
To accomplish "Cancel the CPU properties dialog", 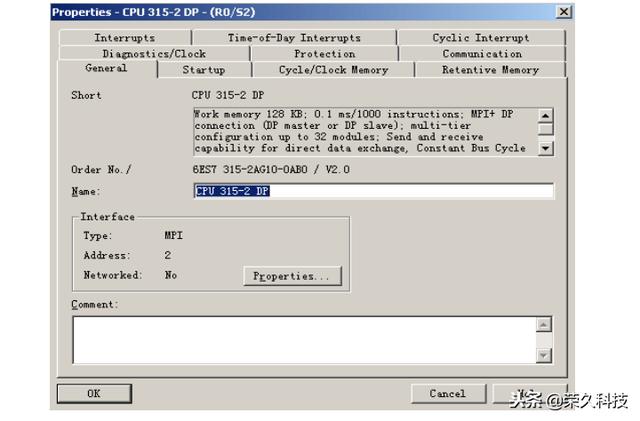I will click(x=448, y=394).
